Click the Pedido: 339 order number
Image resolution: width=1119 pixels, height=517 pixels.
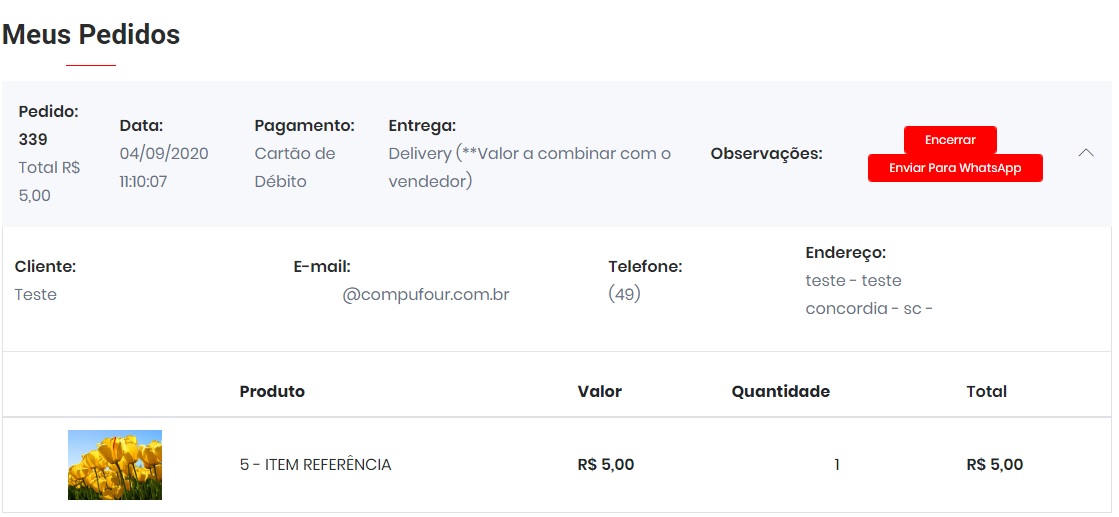33,139
